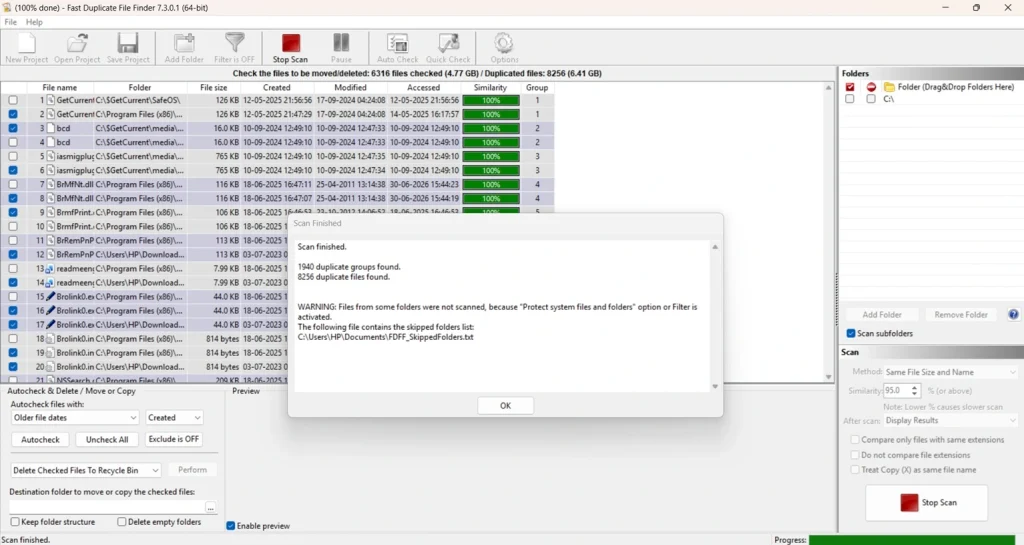Open the Created date type dropdown
Viewport: 1024px width, 545px height.
174,418
